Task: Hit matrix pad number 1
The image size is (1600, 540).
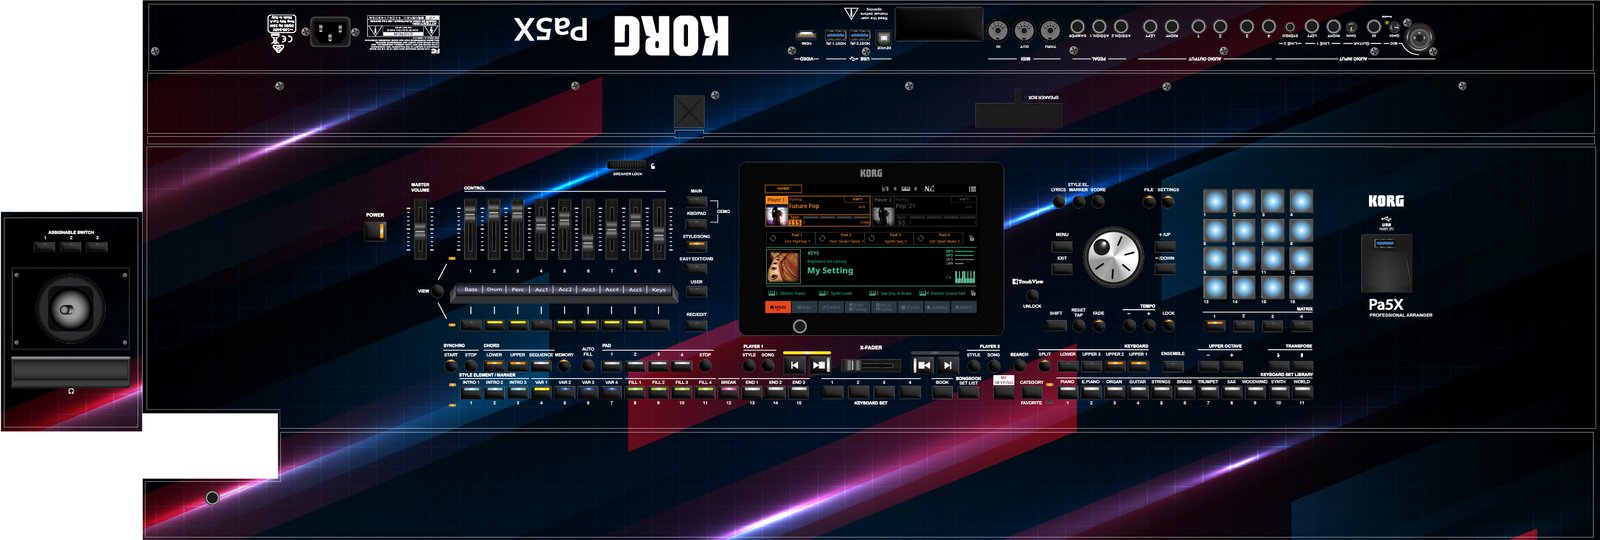Action: [x=1214, y=202]
